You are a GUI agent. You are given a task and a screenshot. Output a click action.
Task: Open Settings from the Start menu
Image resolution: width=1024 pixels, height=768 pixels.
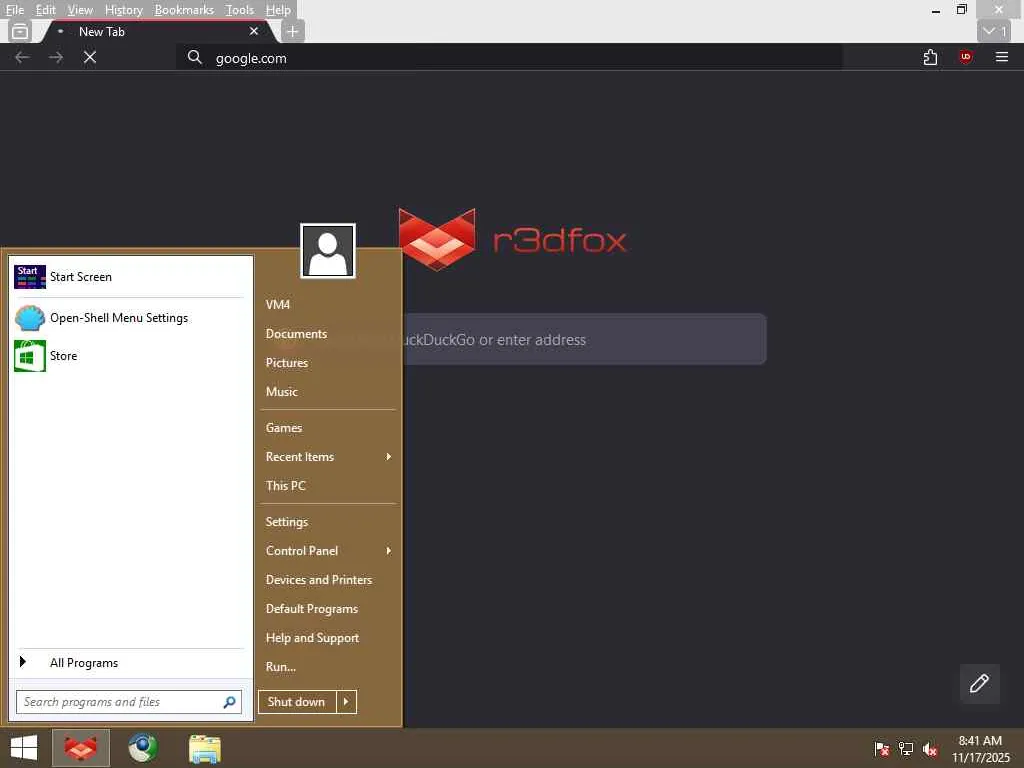(x=328, y=522)
